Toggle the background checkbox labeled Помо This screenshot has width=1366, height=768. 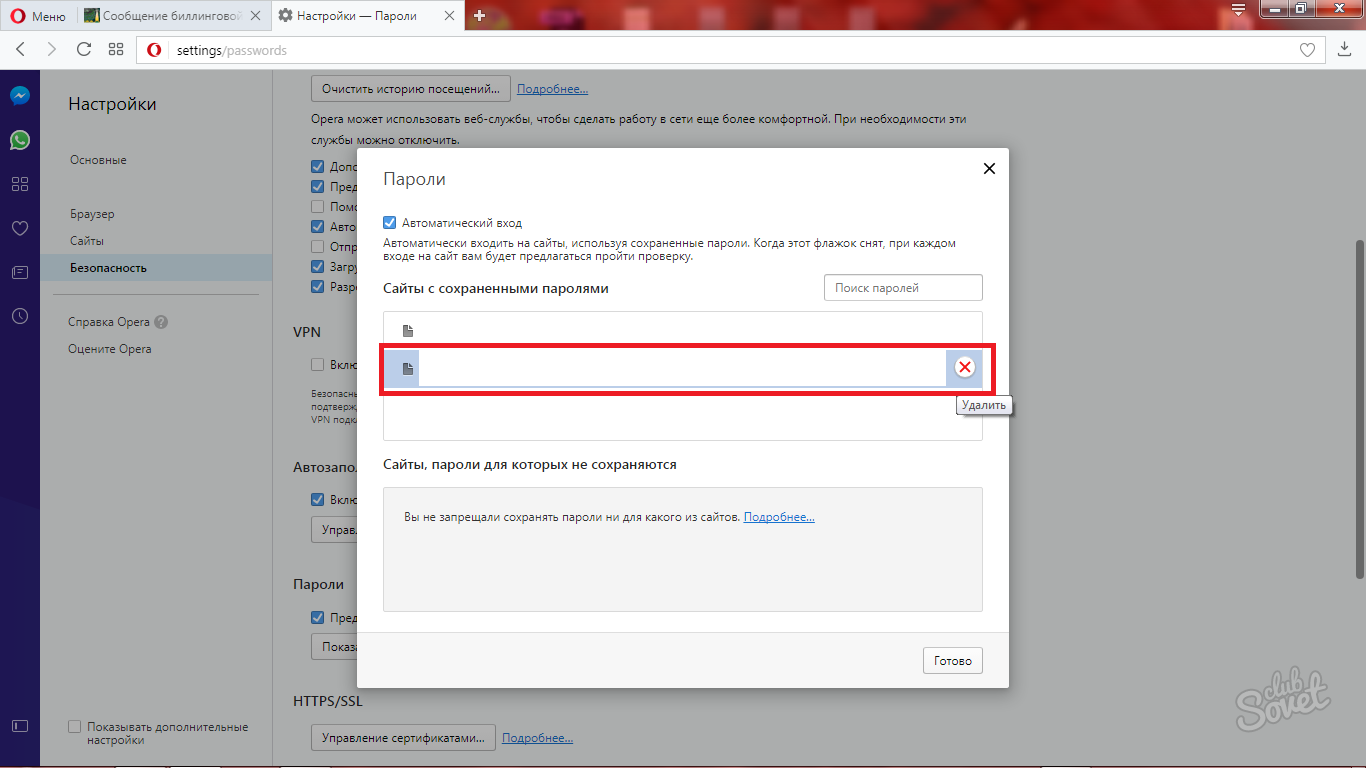click(317, 207)
